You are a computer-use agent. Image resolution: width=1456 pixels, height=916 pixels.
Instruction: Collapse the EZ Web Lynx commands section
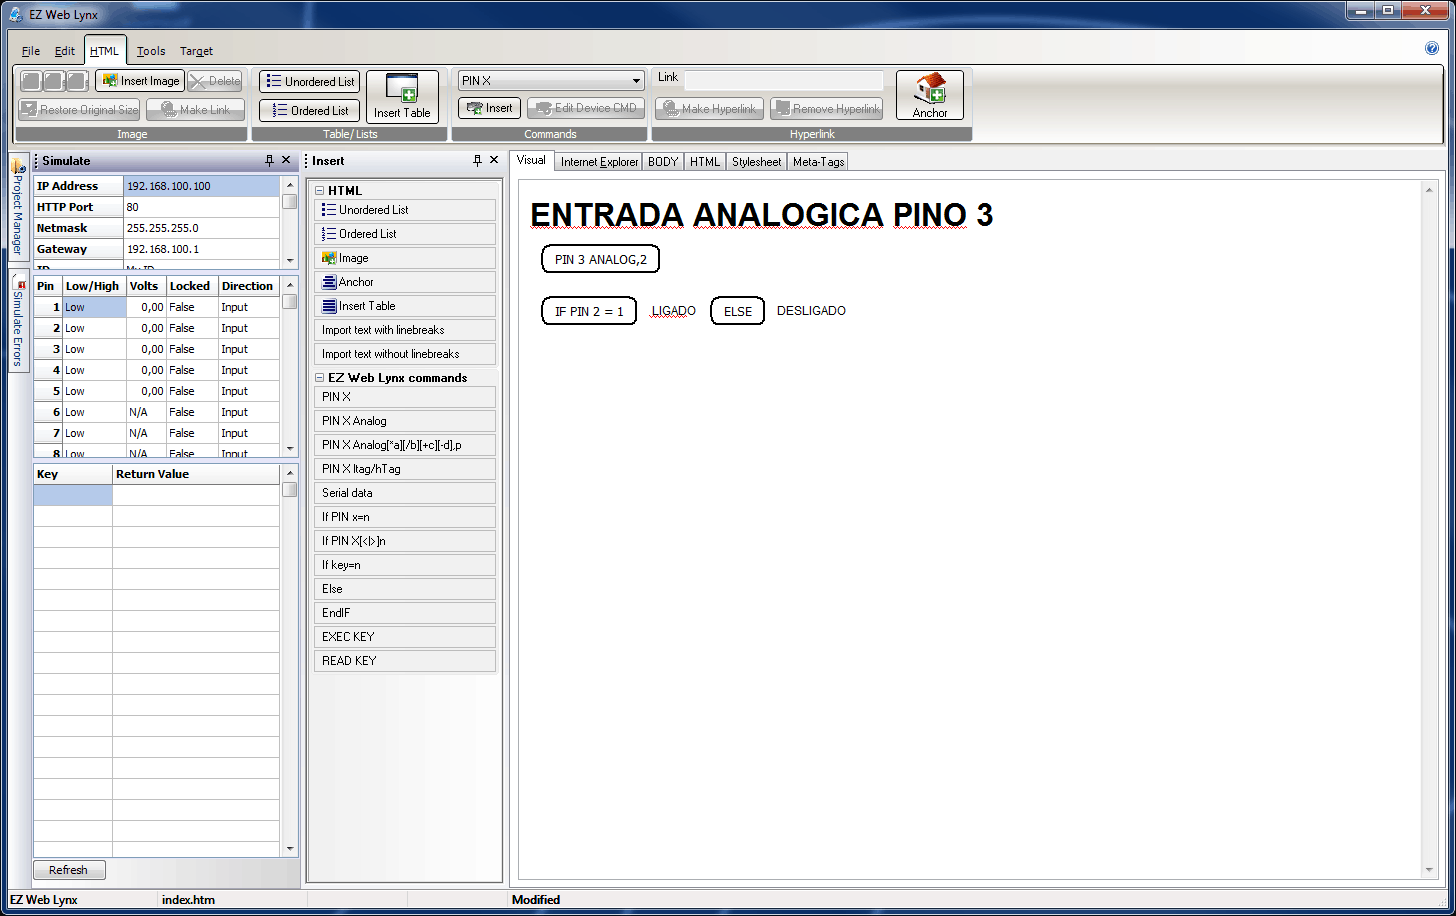point(320,378)
